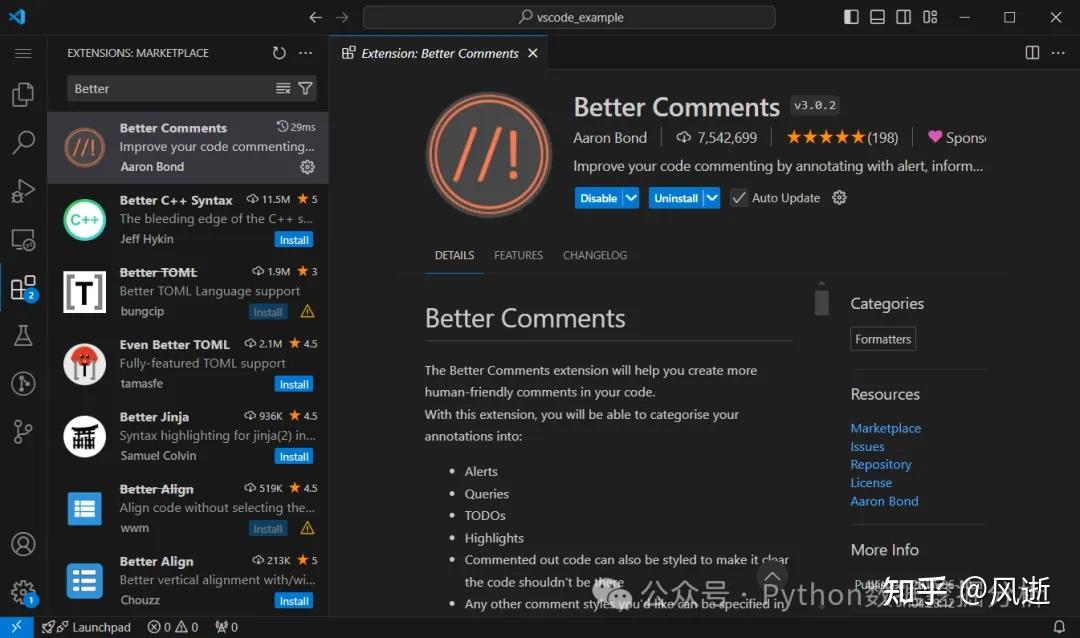Screen dimensions: 1080x638
Task: Open the Testing flask view
Action: click(x=23, y=336)
